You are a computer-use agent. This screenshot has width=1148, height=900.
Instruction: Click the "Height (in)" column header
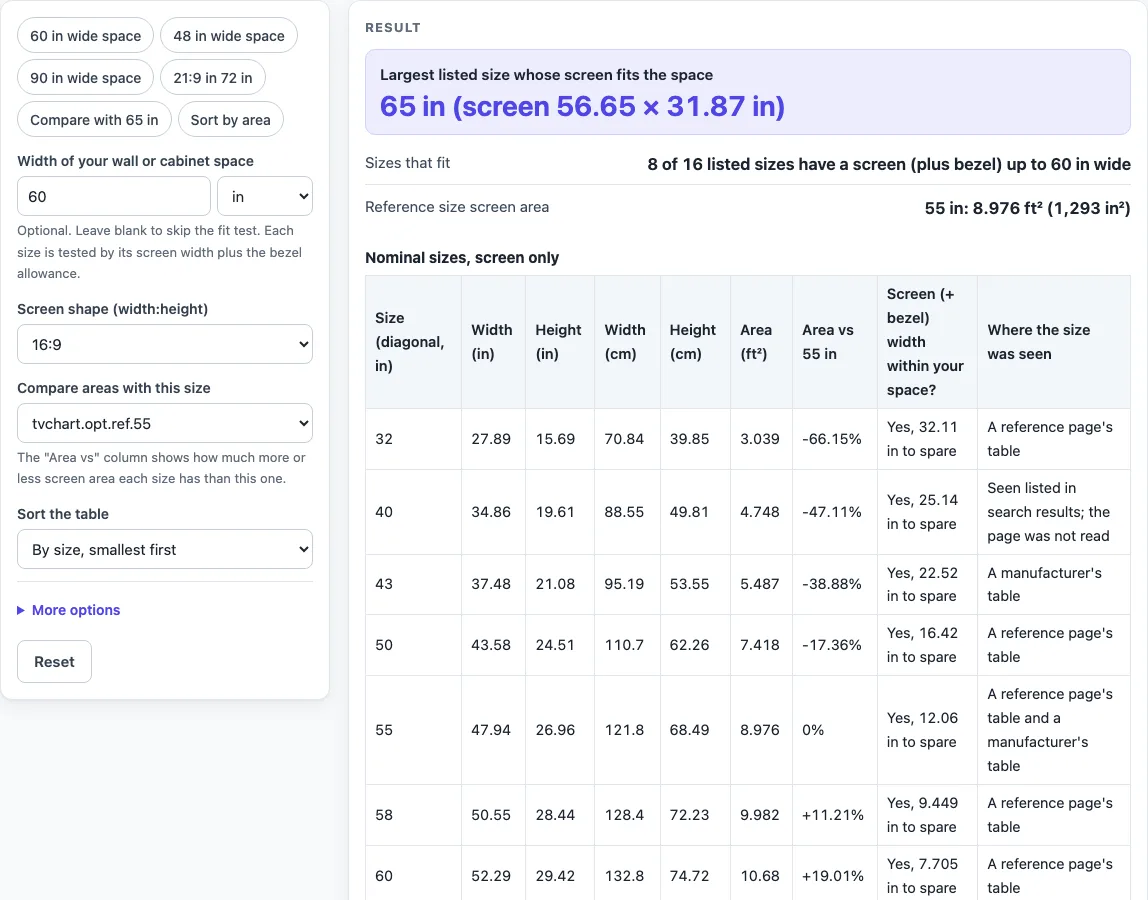pos(559,342)
